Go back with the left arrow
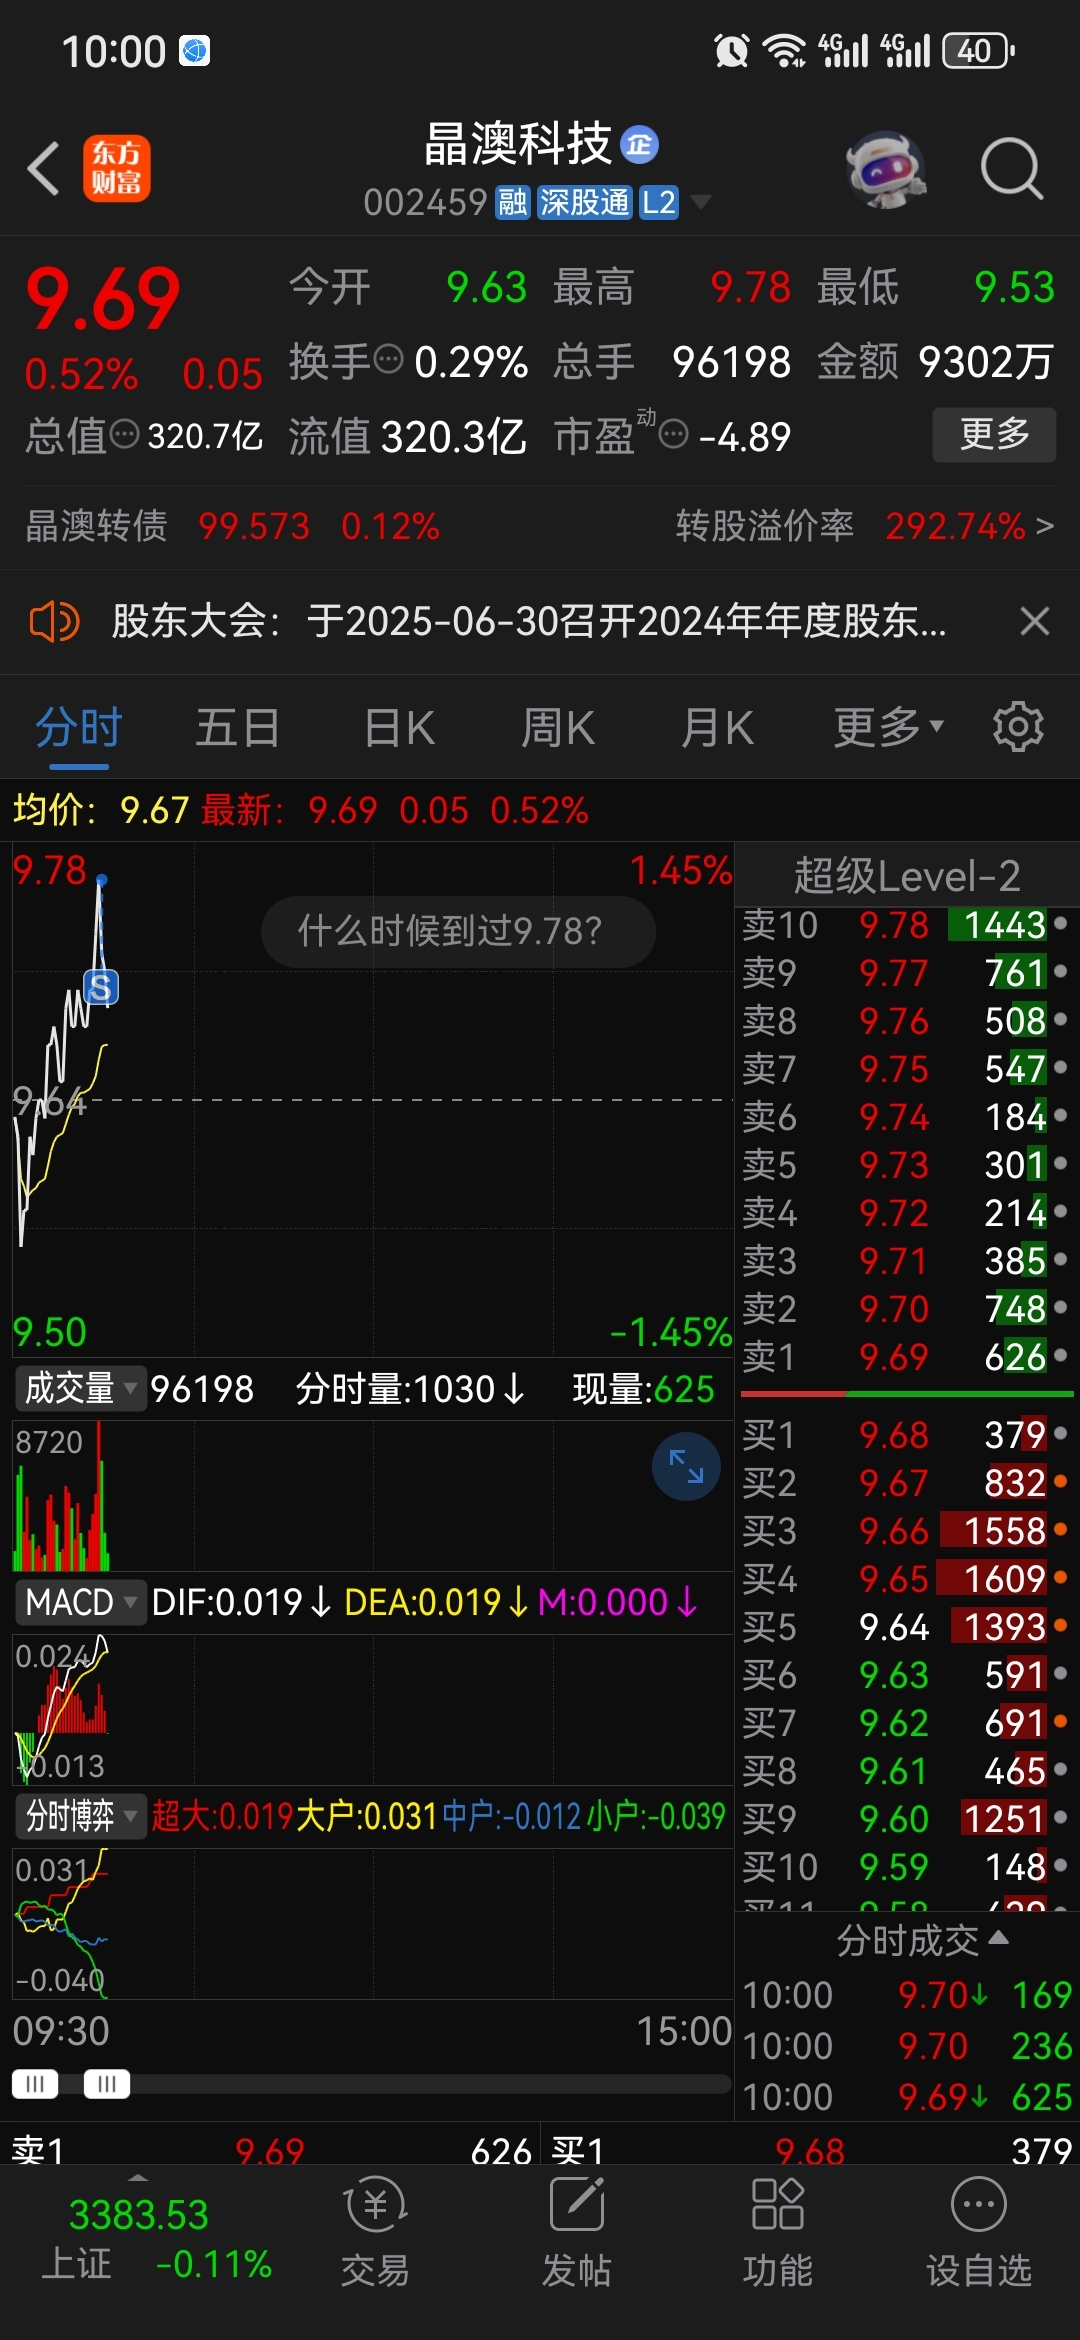 tap(44, 168)
